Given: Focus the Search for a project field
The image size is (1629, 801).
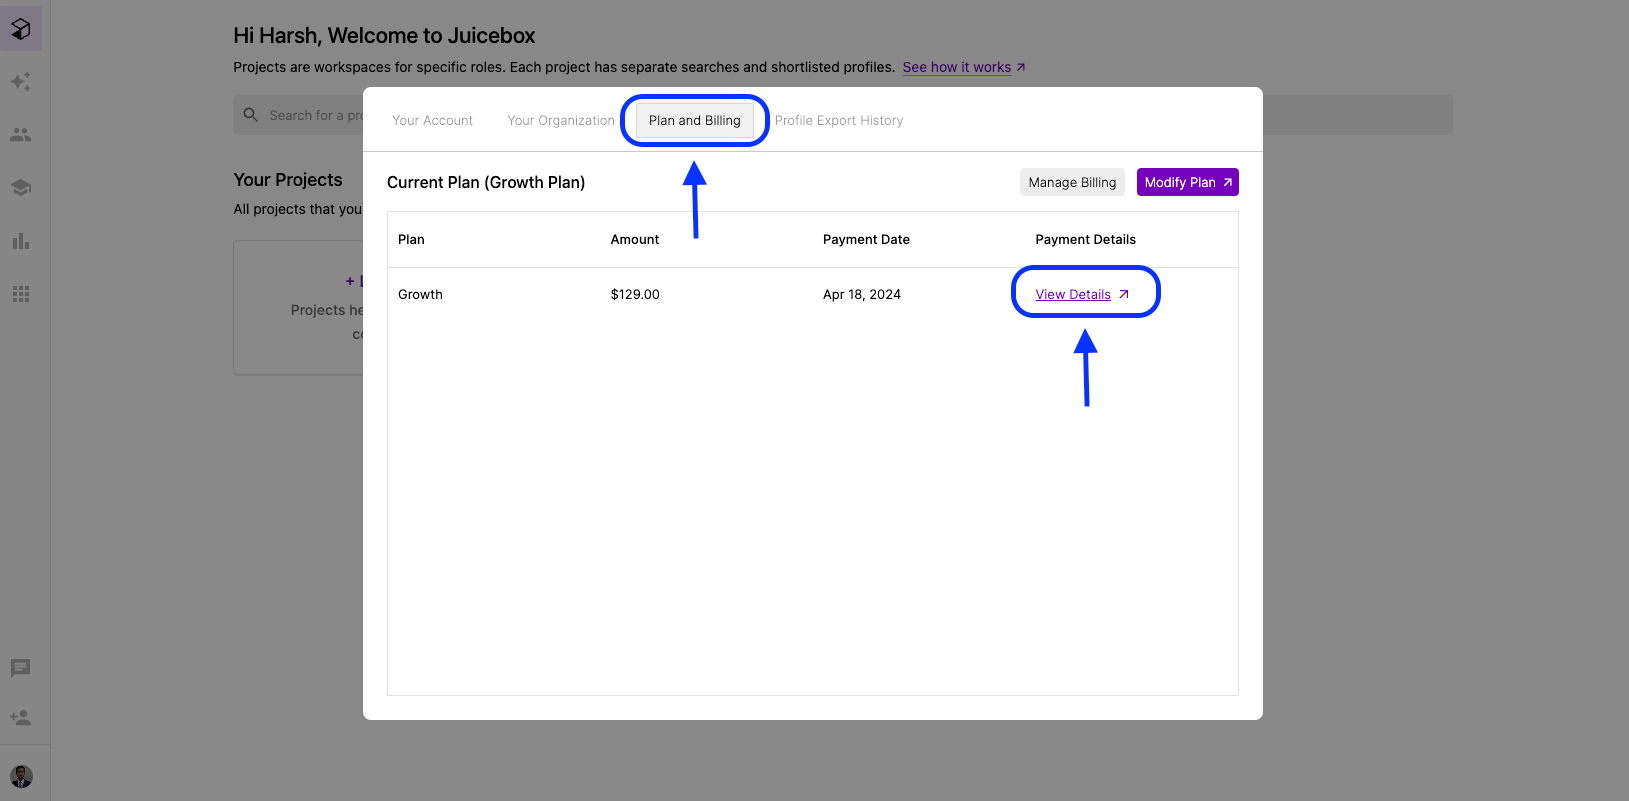Looking at the screenshot, I should pos(843,115).
